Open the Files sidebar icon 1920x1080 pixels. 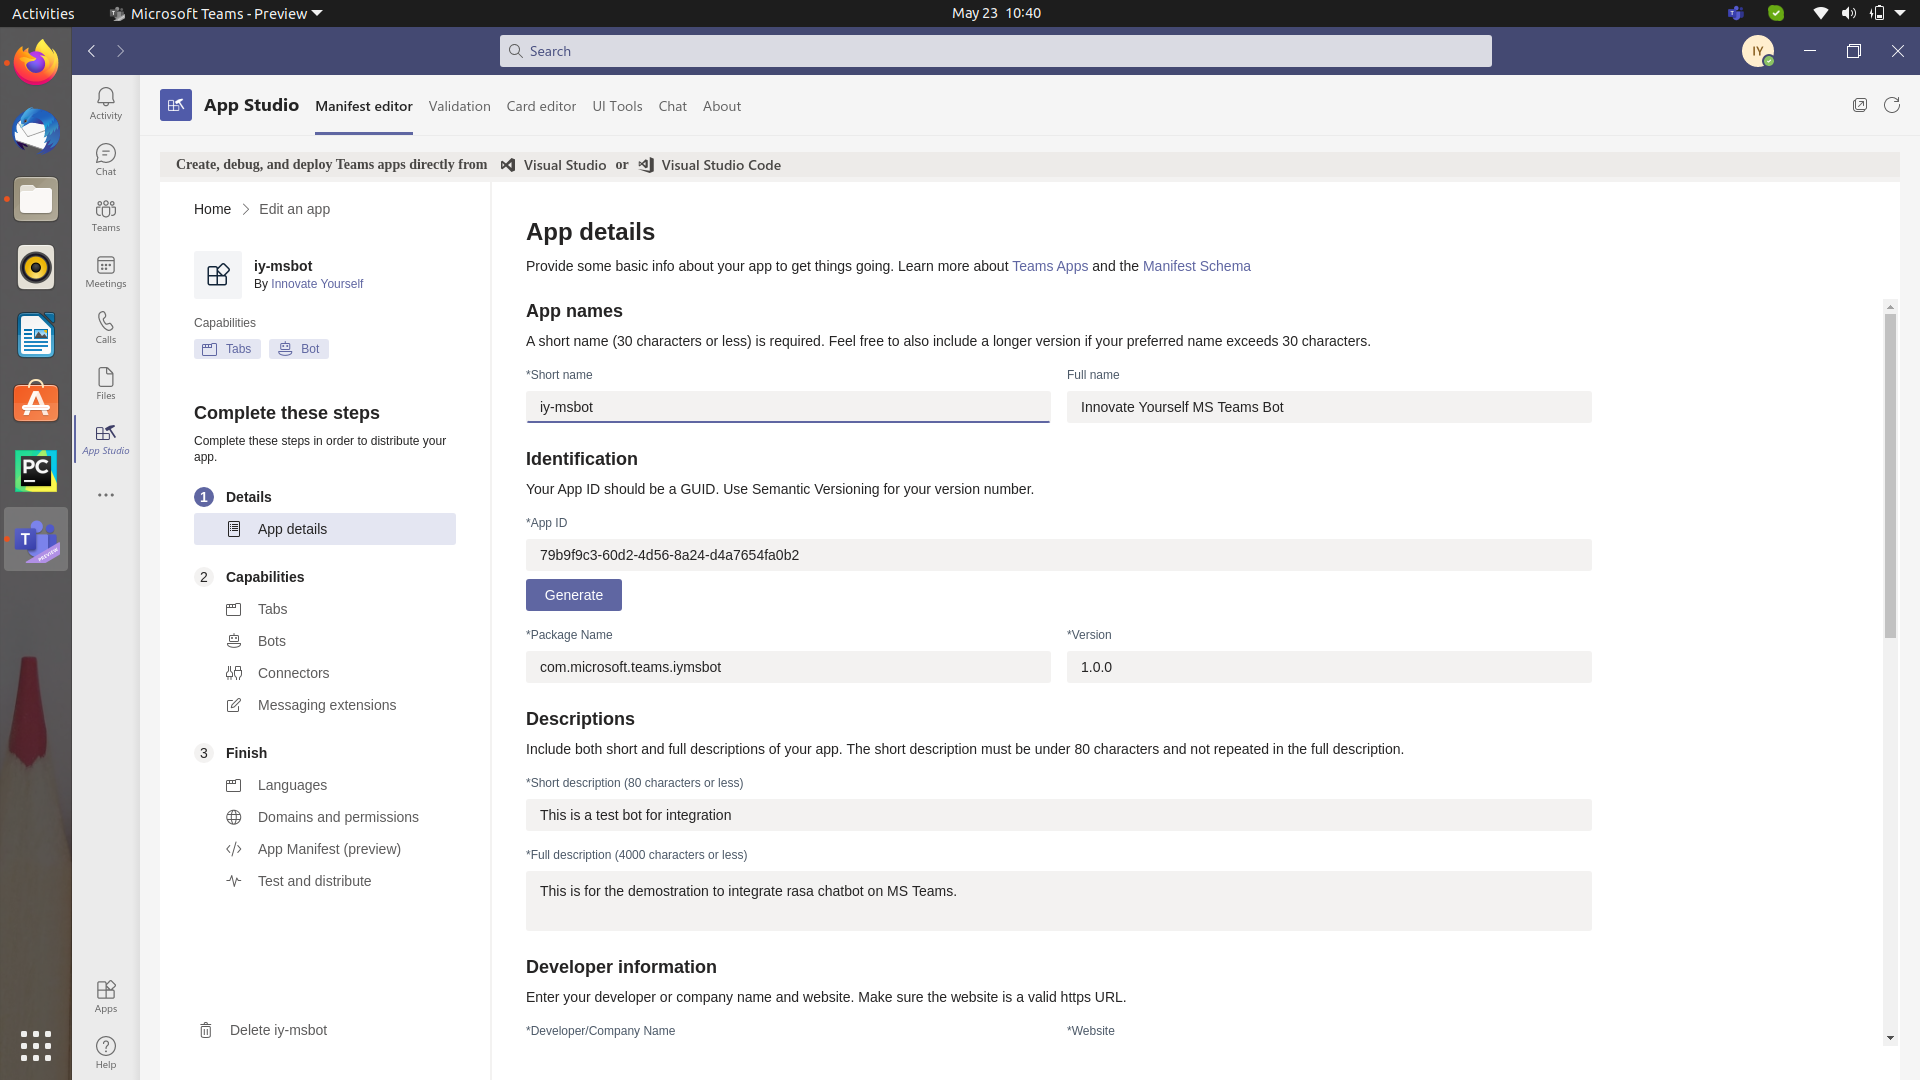pyautogui.click(x=105, y=382)
